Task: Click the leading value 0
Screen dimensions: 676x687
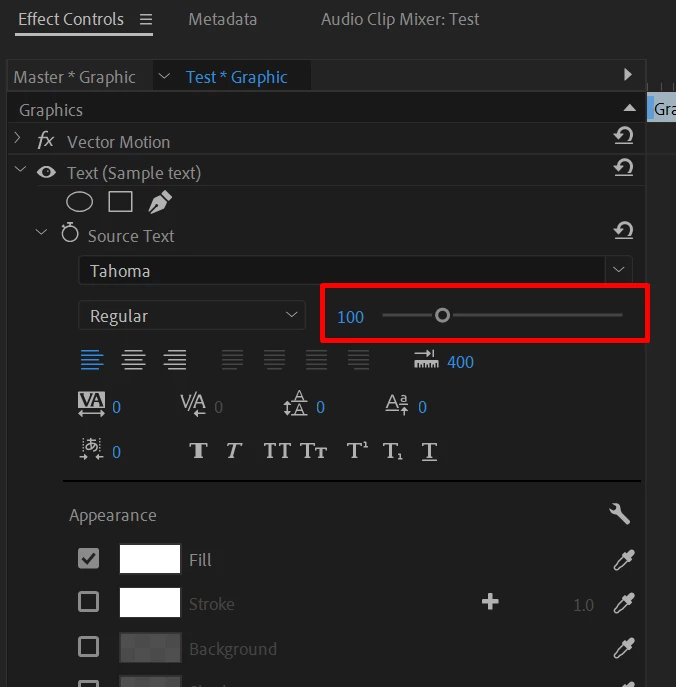Action: click(x=320, y=407)
